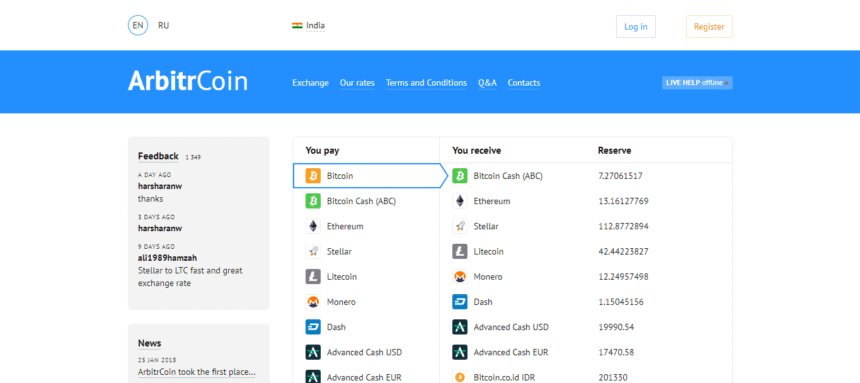Click feedback comment 'thanks'

click(x=150, y=199)
